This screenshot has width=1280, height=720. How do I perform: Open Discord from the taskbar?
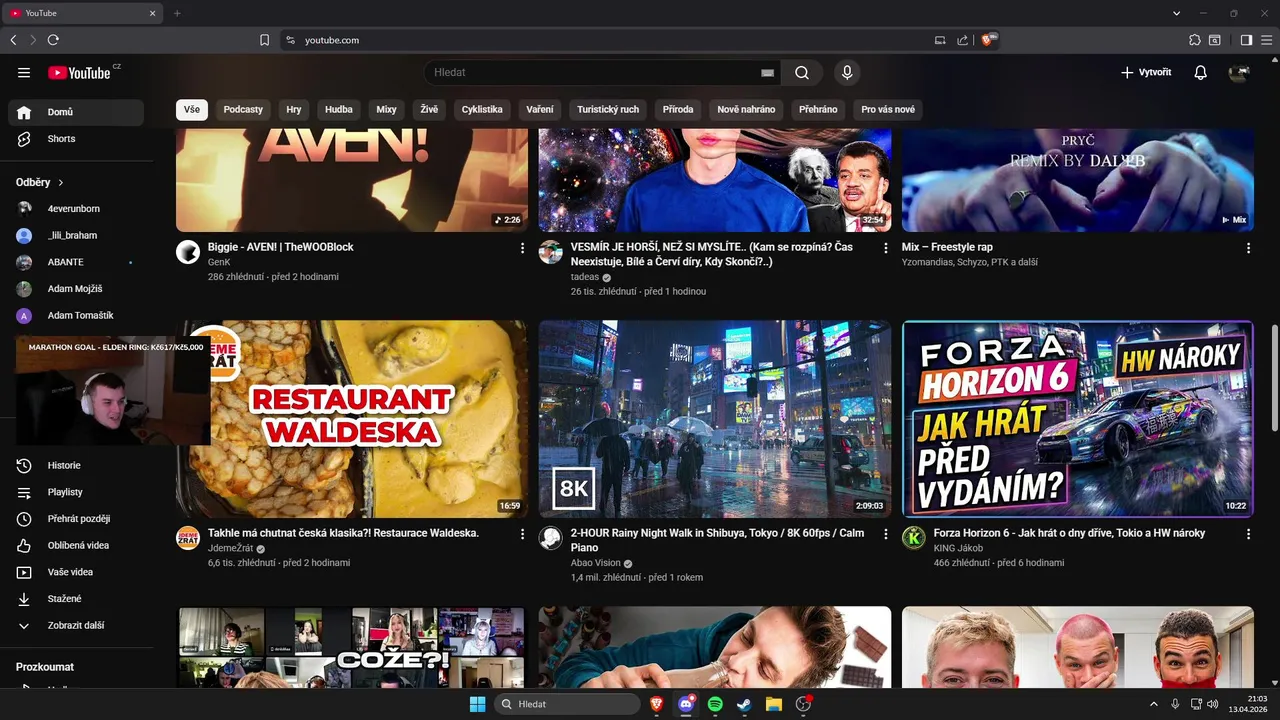click(686, 704)
